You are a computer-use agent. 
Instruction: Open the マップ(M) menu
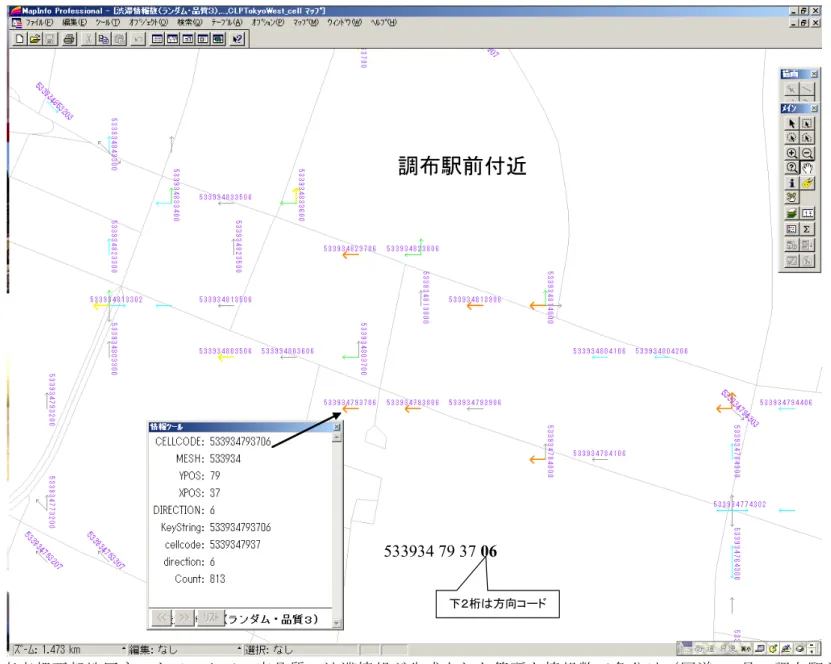pyautogui.click(x=306, y=23)
